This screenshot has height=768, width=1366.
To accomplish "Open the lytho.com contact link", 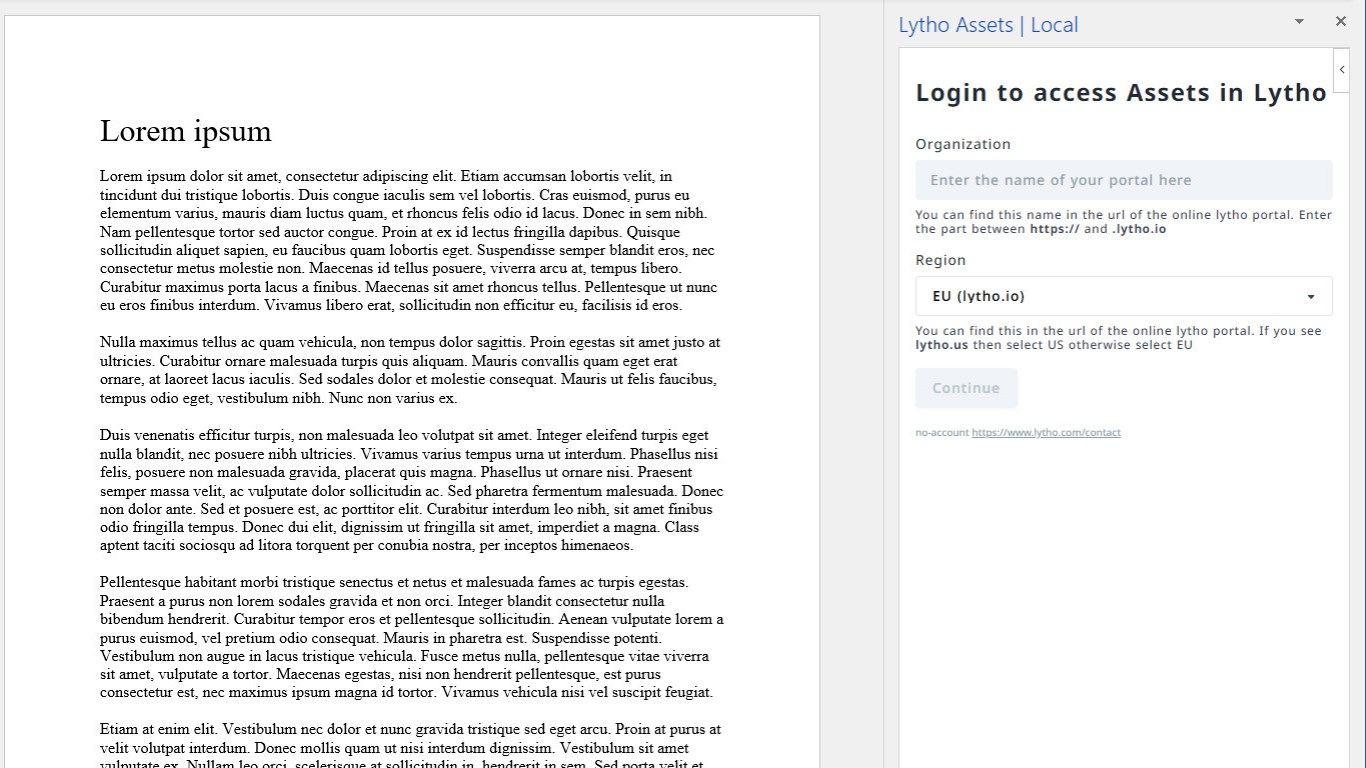I will (x=1046, y=433).
